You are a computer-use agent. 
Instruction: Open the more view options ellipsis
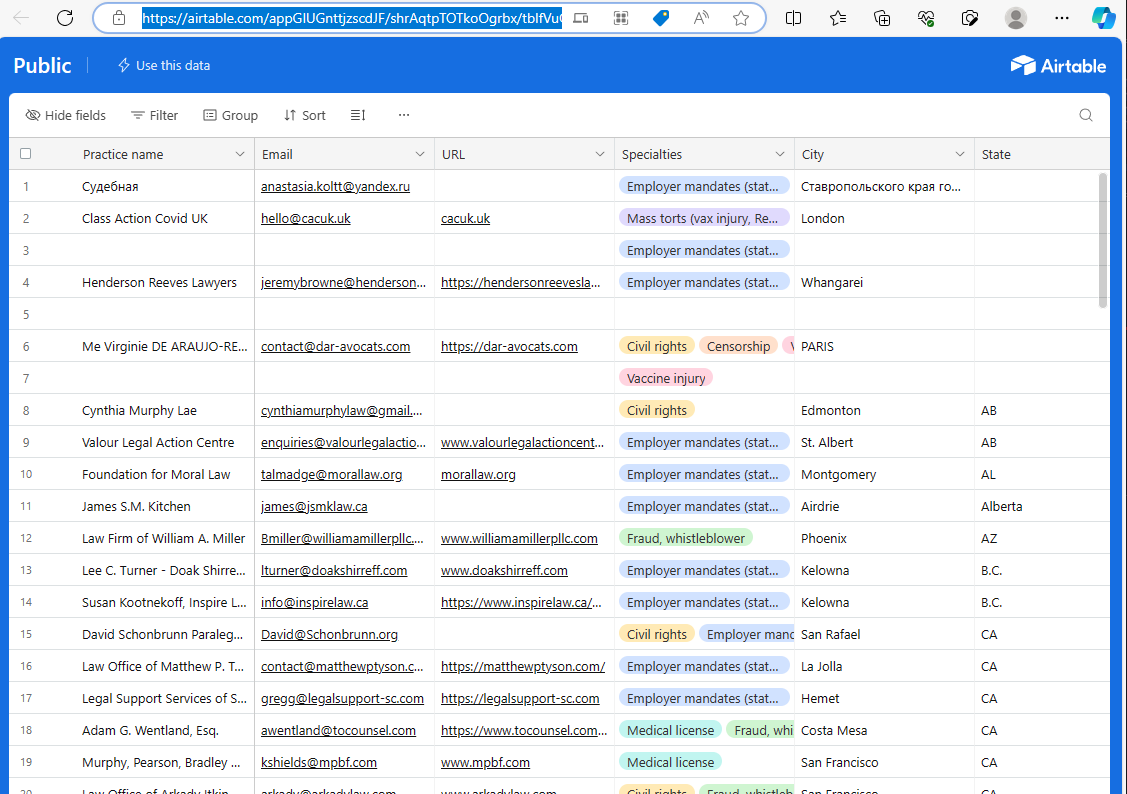[x=404, y=115]
